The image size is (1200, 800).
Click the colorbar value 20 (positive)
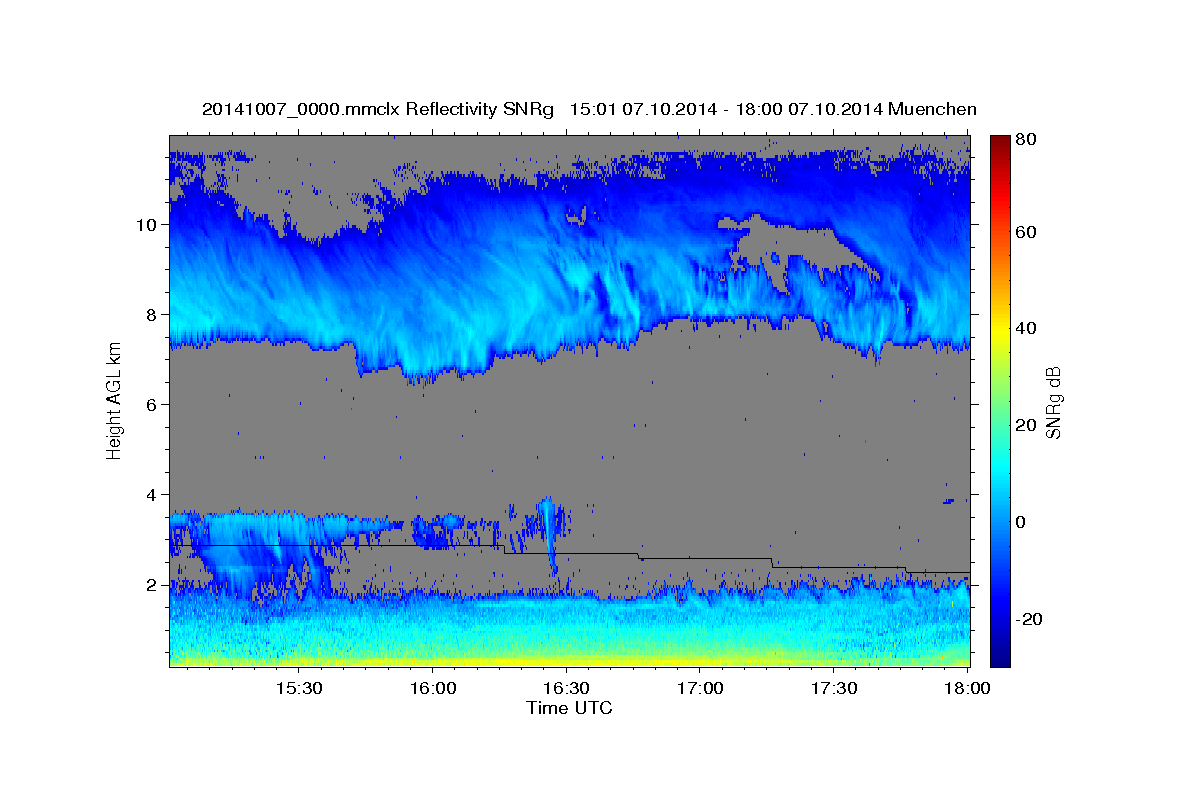(x=1027, y=425)
